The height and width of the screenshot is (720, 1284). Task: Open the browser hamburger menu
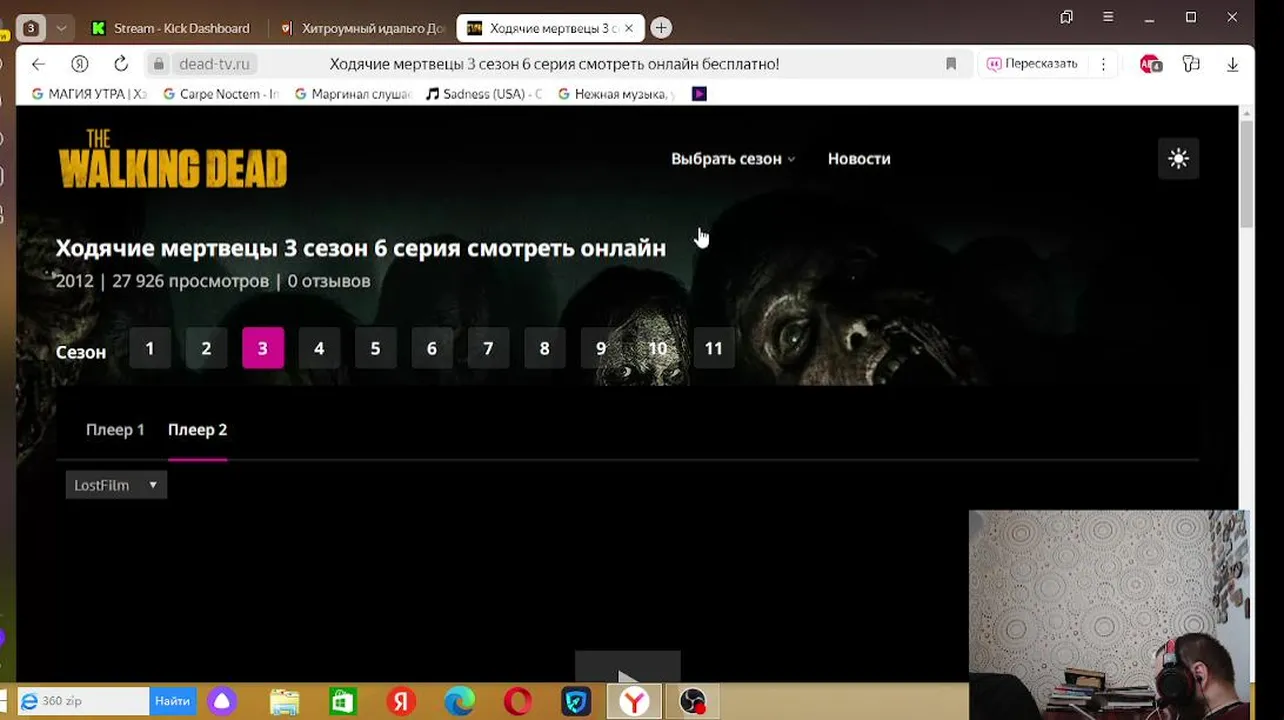coord(1108,17)
